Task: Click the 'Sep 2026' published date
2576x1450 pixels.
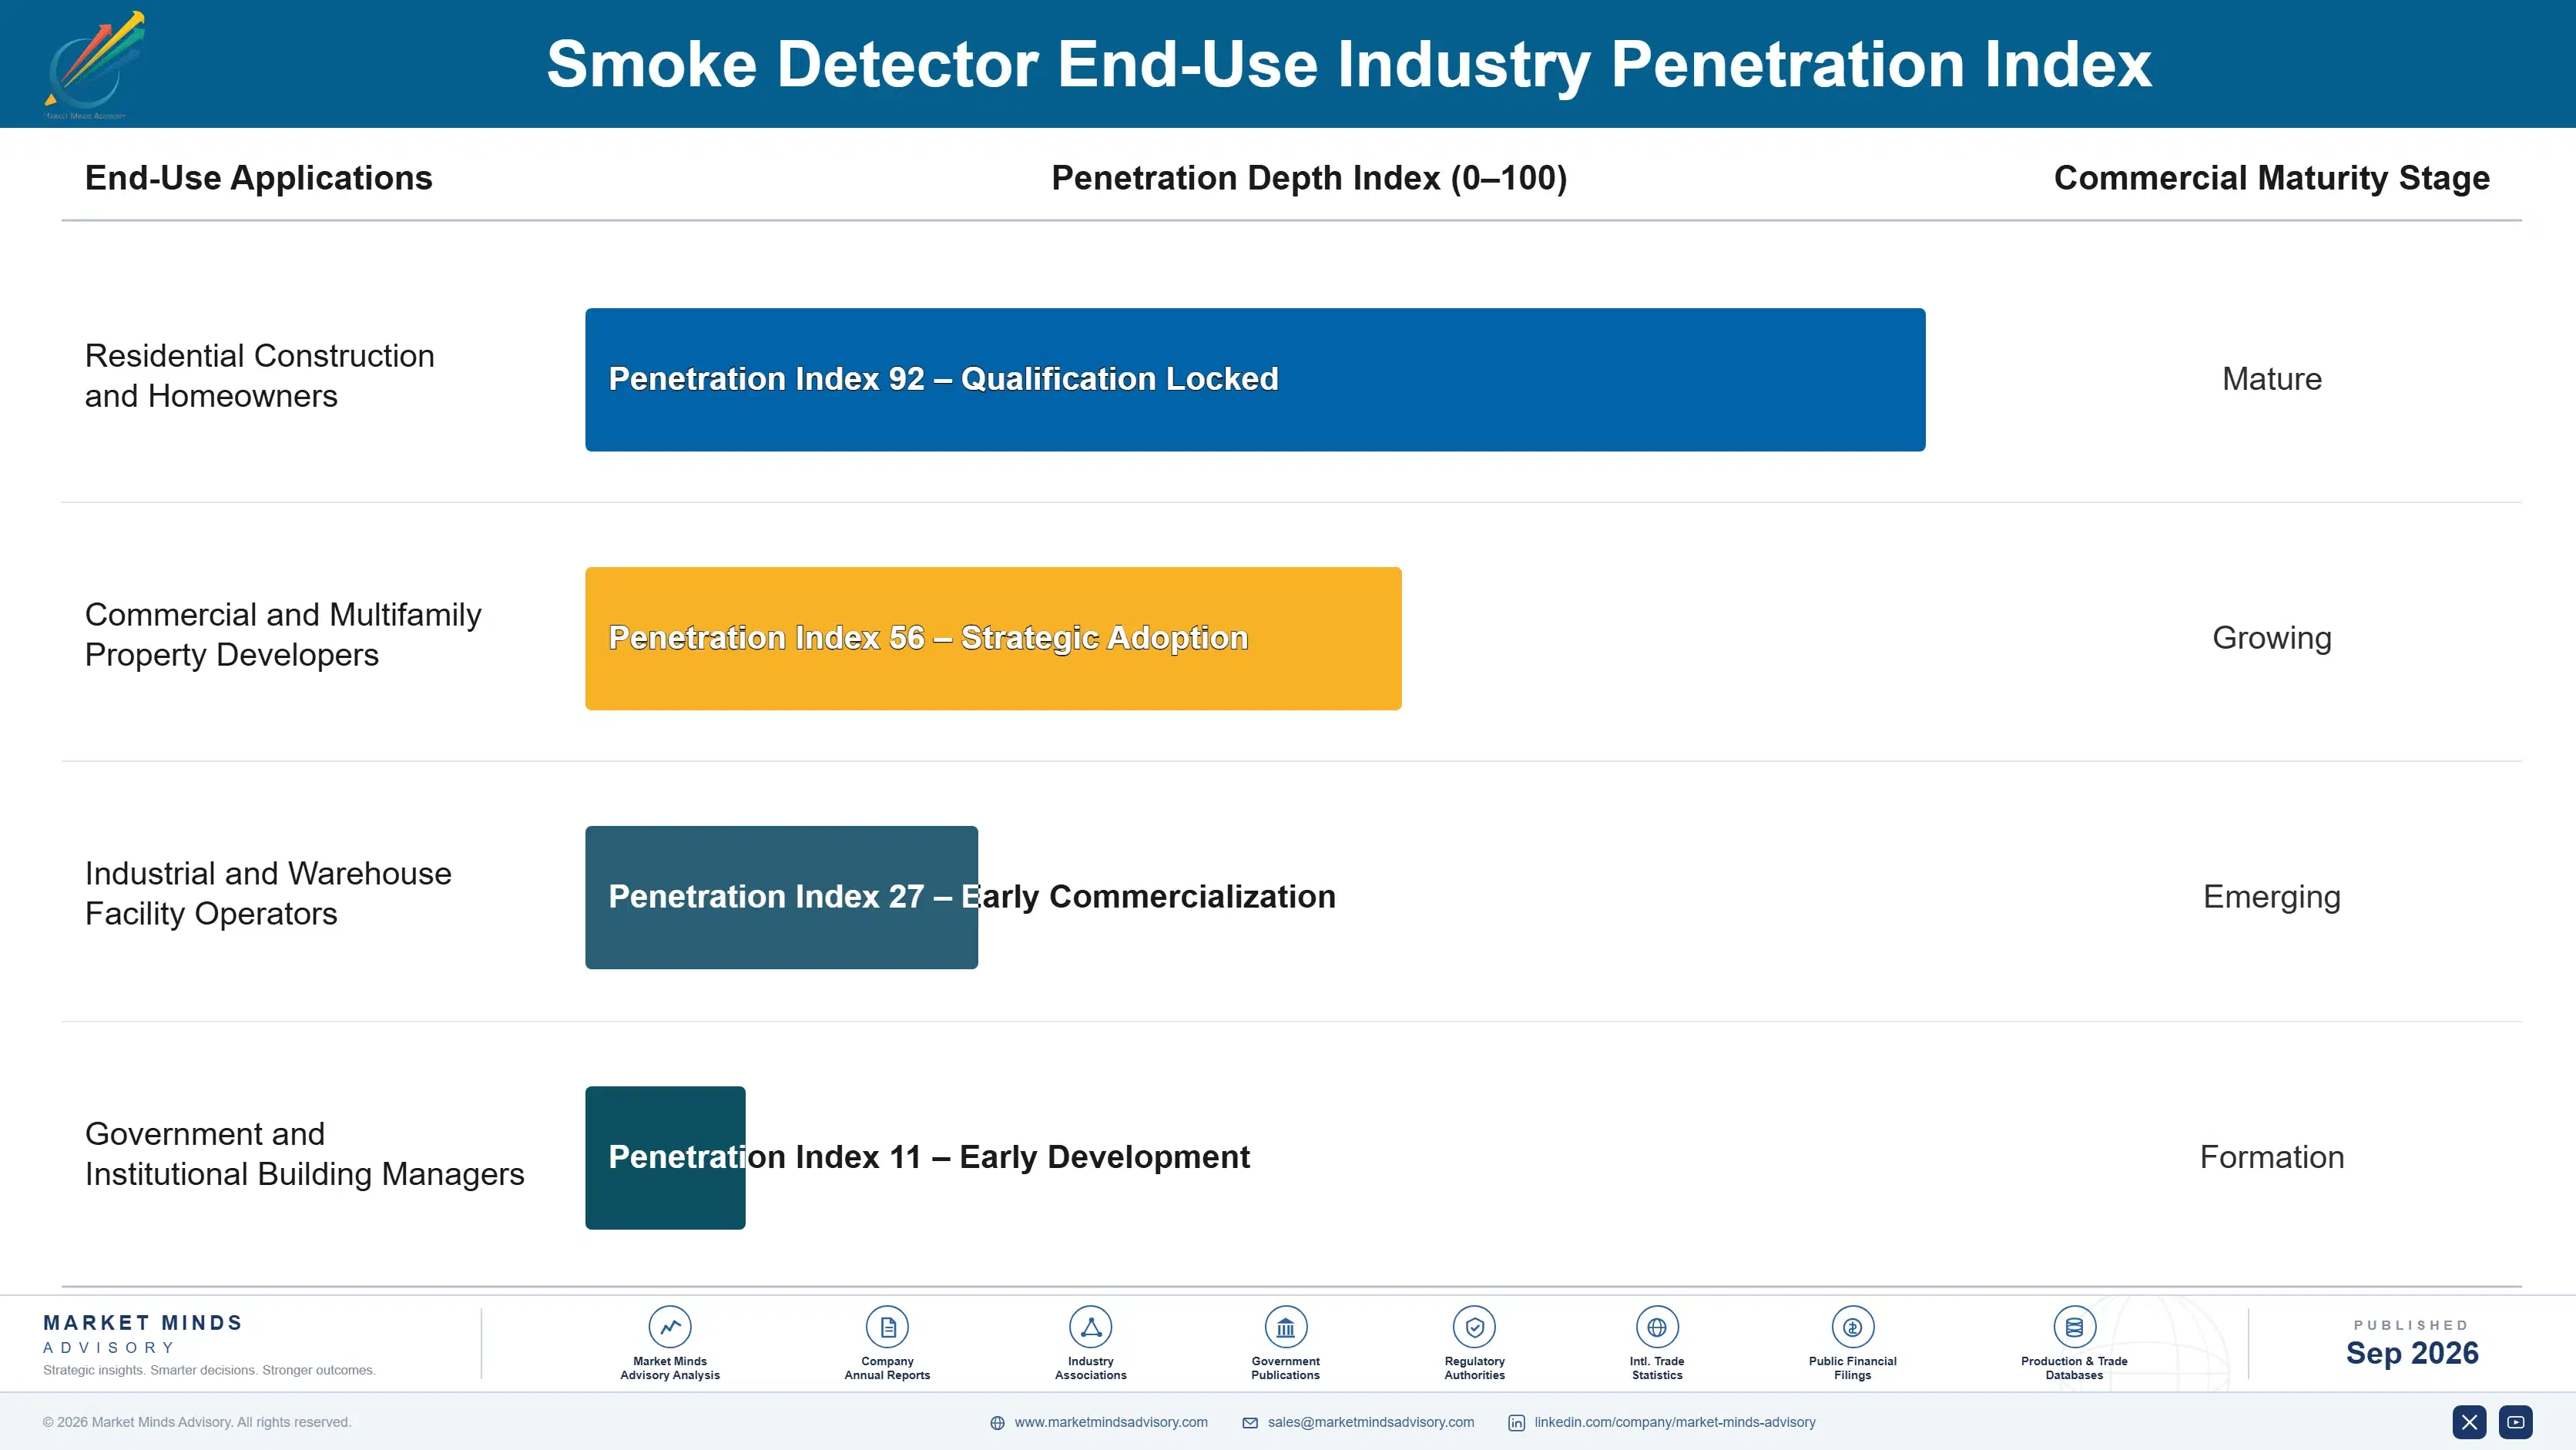Action: 2412,1353
